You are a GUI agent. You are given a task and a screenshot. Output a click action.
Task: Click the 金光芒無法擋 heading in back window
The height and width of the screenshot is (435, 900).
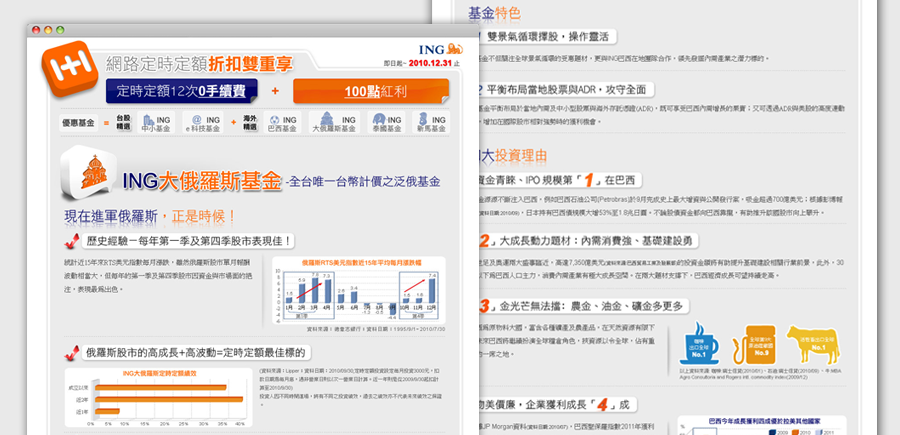tap(584, 306)
